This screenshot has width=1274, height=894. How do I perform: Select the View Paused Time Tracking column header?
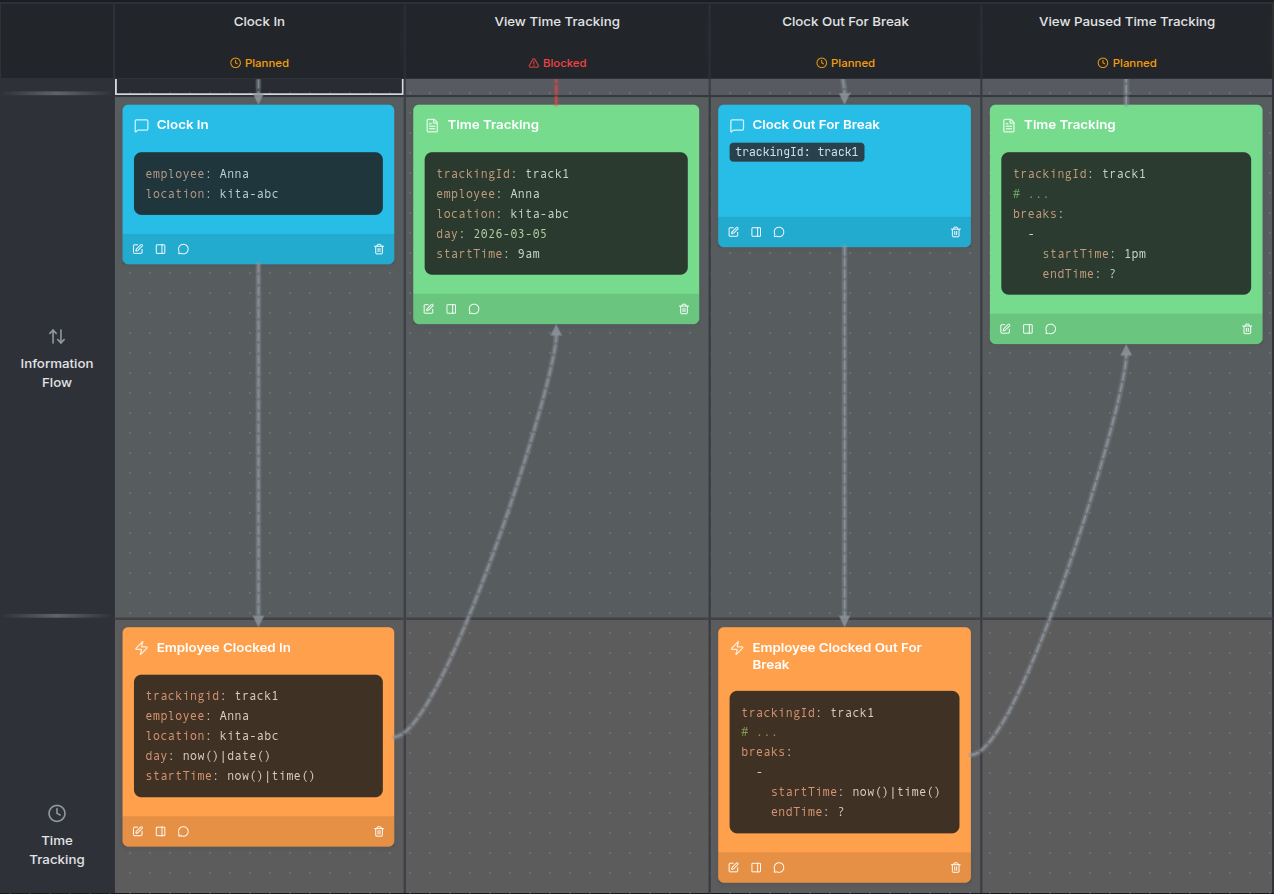pyautogui.click(x=1126, y=22)
